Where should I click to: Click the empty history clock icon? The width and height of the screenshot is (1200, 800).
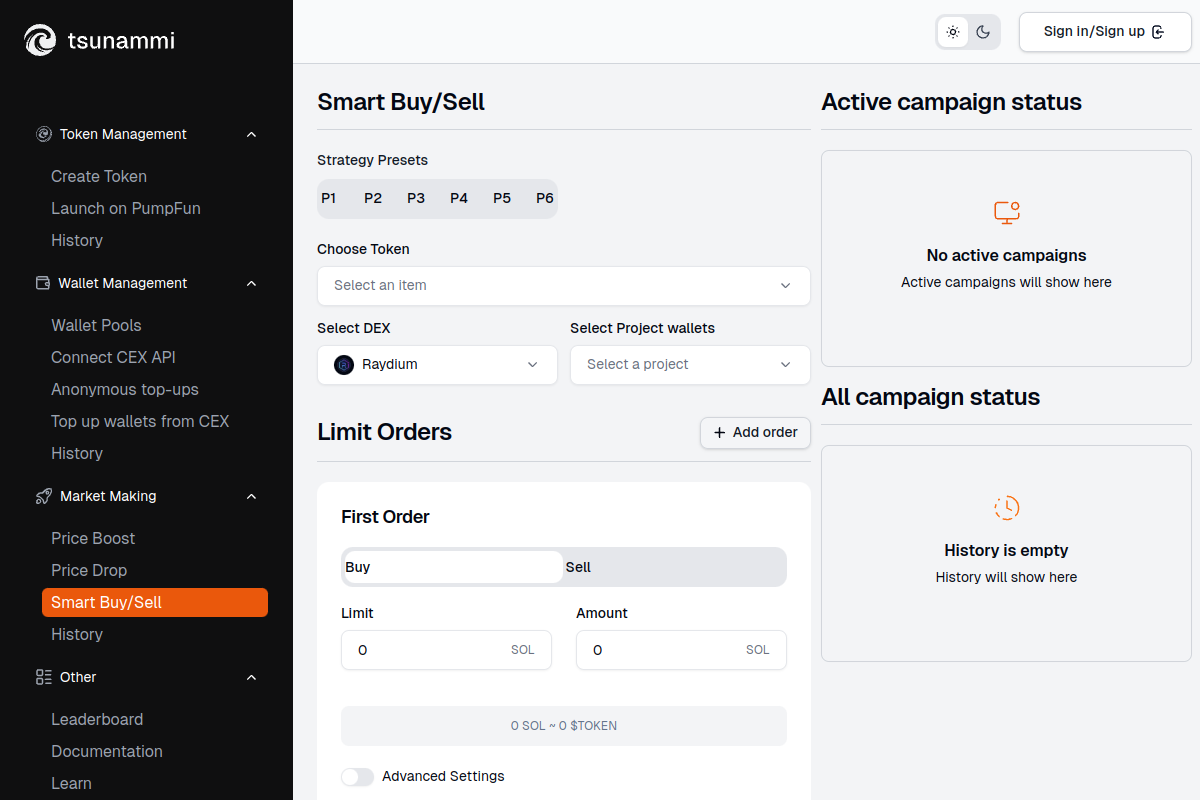1006,507
